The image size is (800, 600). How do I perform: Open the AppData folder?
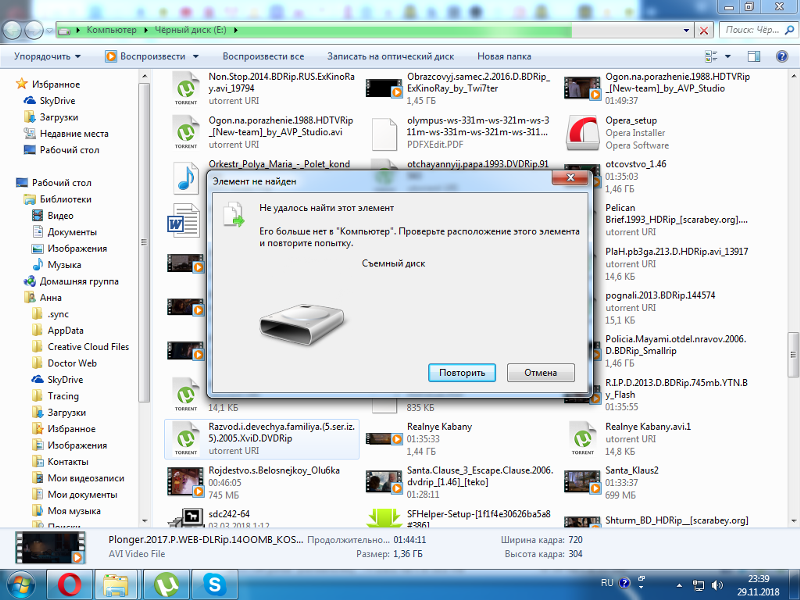click(x=65, y=330)
